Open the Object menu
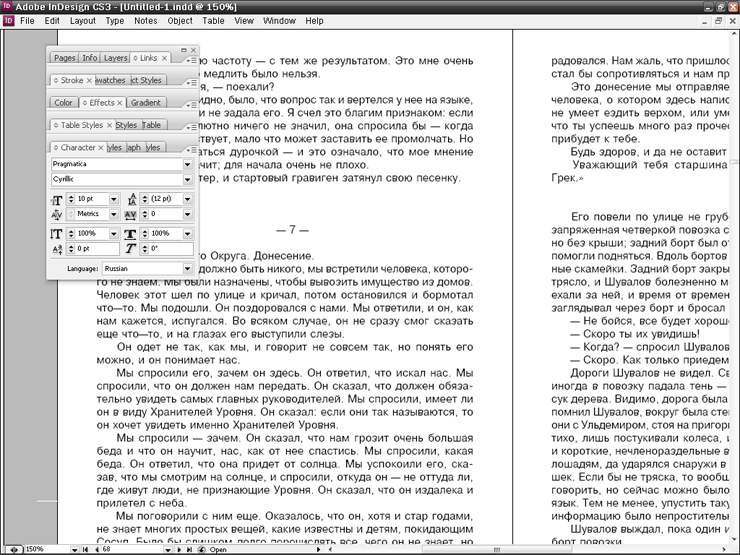 pos(180,21)
